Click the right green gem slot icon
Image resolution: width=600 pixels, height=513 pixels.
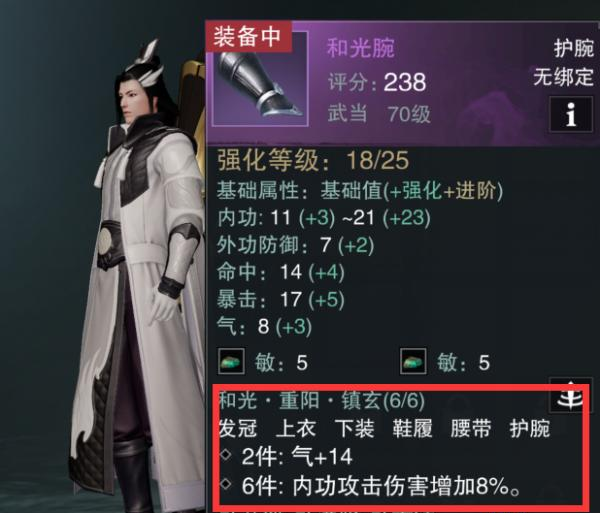tap(413, 361)
